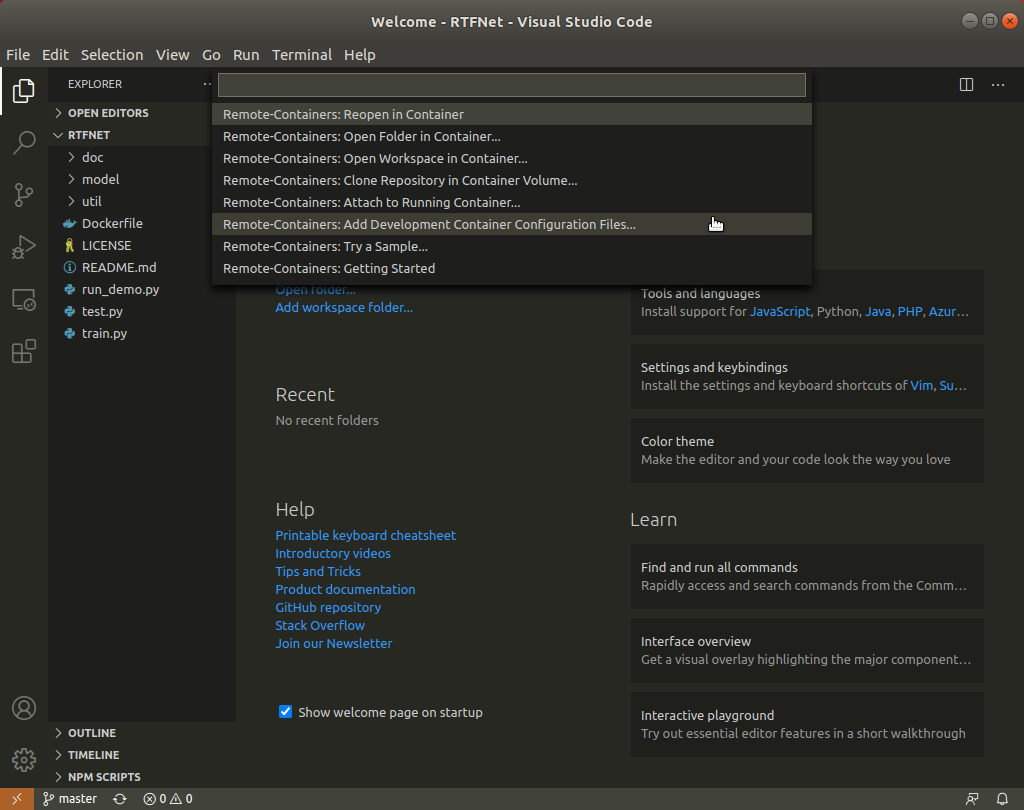Click the master branch status item

tap(70, 799)
